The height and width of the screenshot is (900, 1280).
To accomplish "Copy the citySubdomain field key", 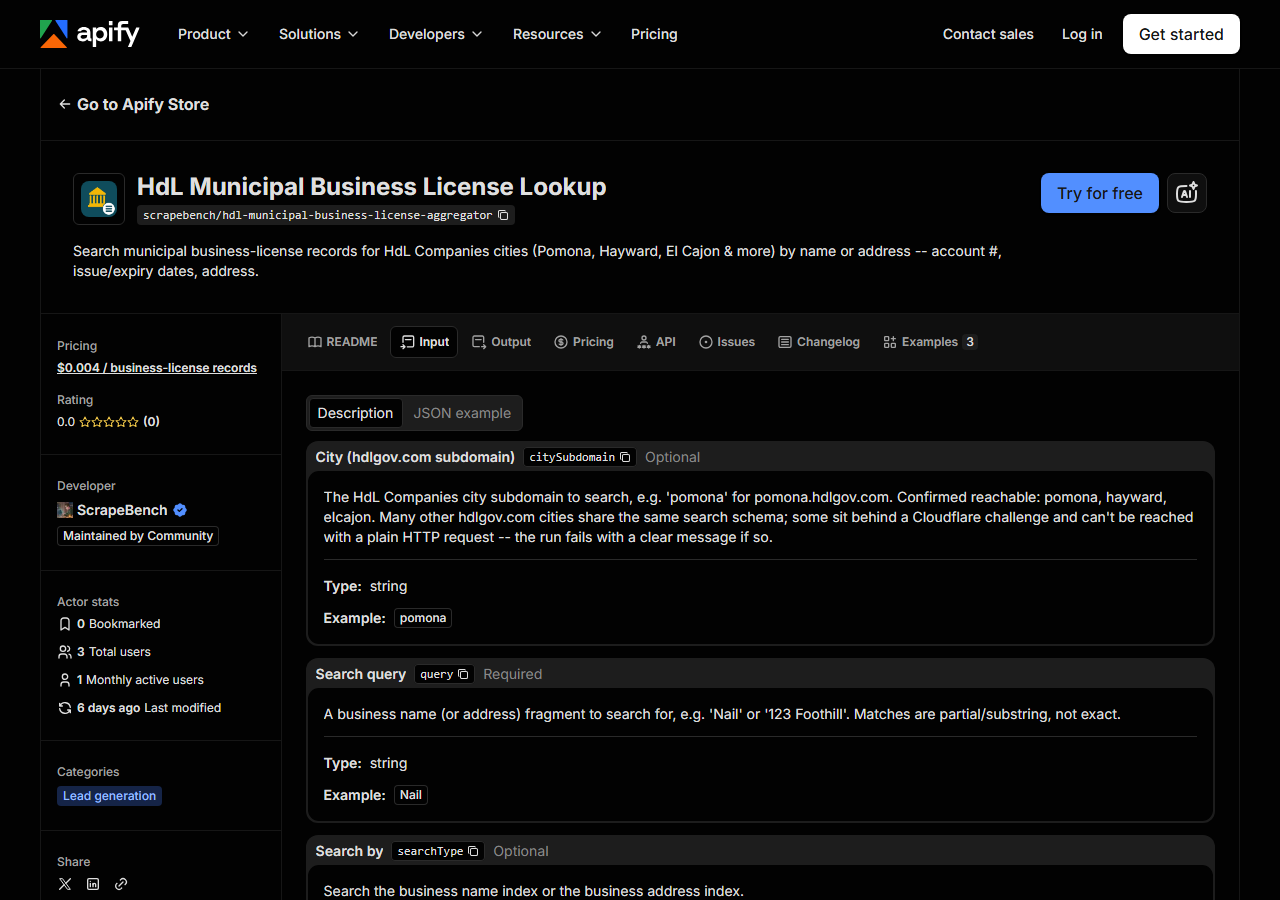I will tap(625, 457).
